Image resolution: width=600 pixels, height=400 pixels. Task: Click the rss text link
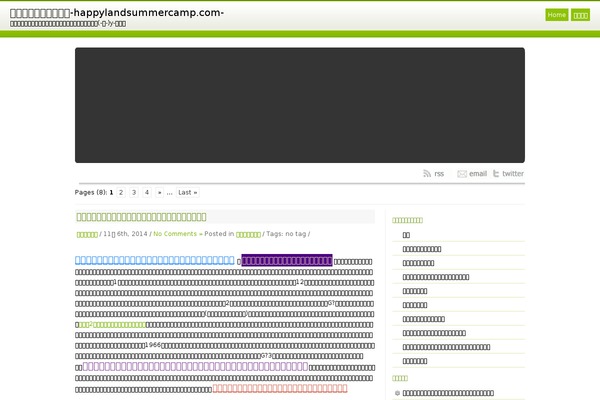tap(439, 174)
